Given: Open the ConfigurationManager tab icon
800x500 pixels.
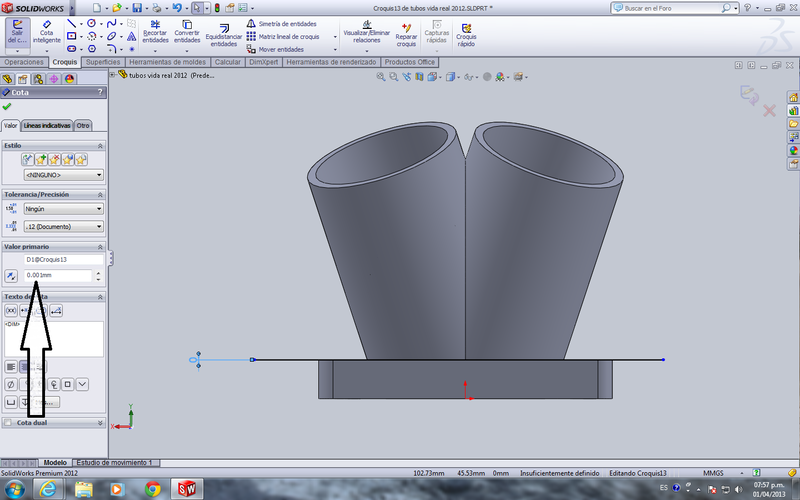Looking at the screenshot, I should tap(38, 79).
